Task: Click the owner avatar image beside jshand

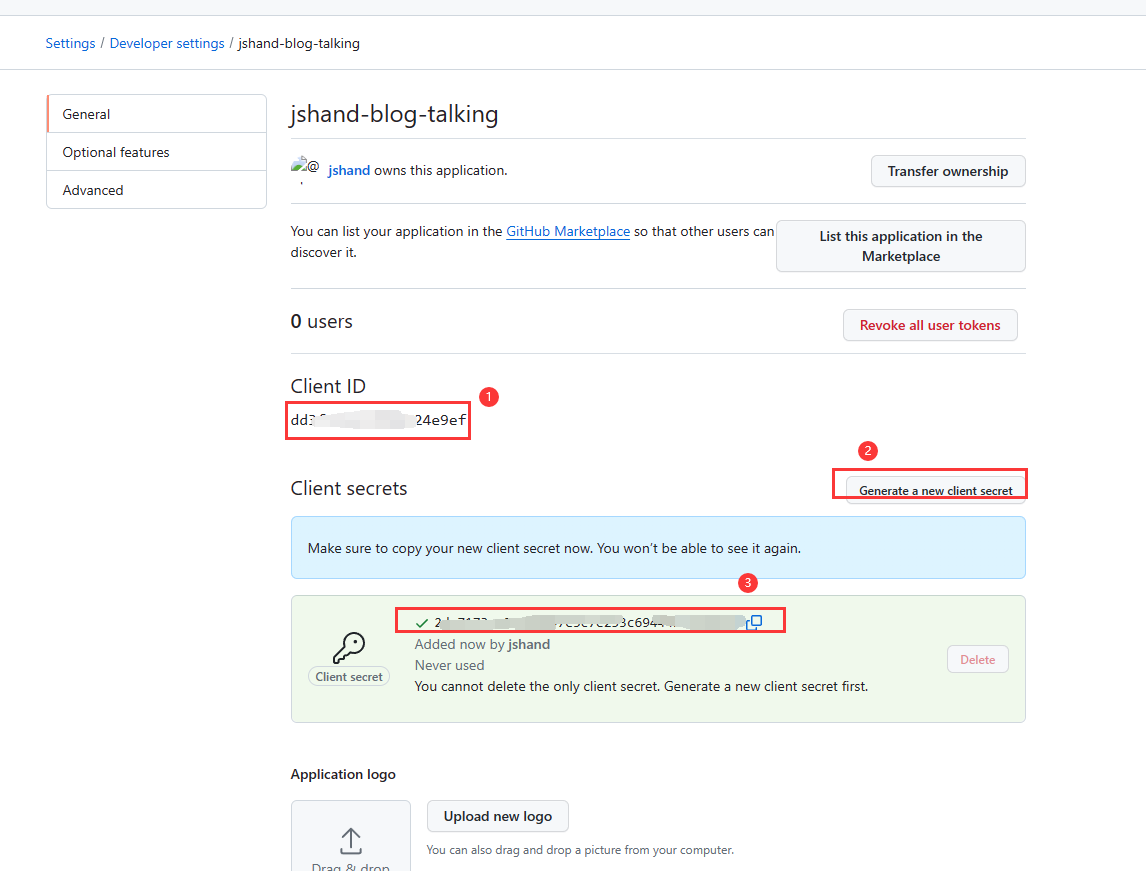Action: (305, 169)
